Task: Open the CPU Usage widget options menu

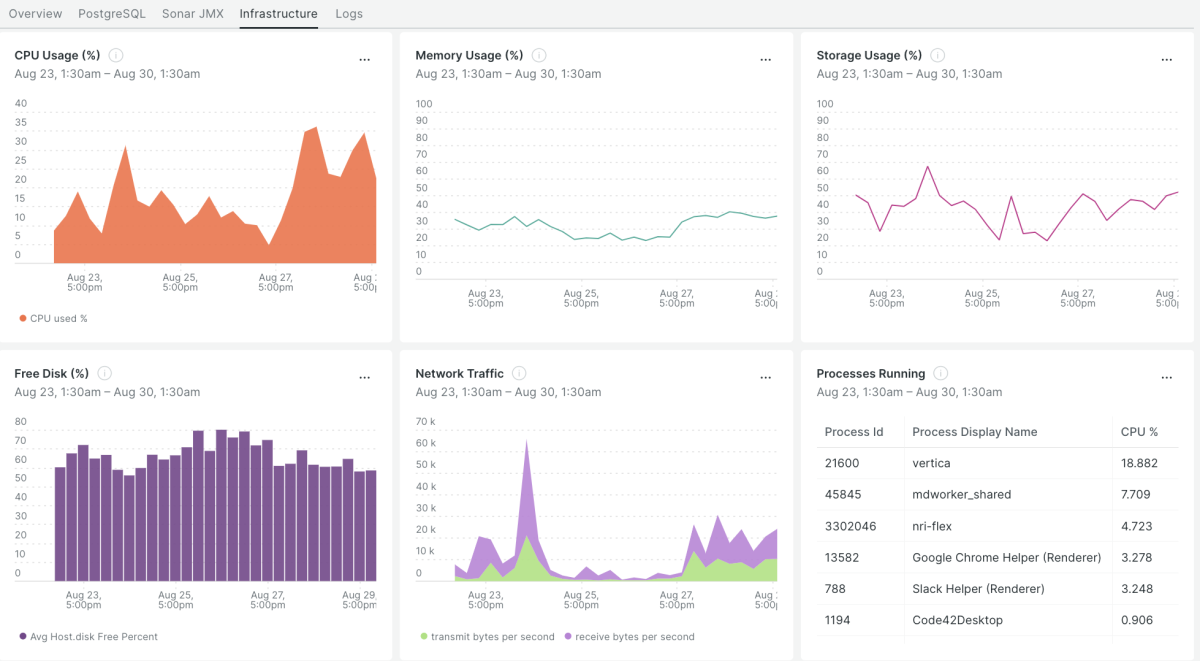Action: tap(365, 60)
